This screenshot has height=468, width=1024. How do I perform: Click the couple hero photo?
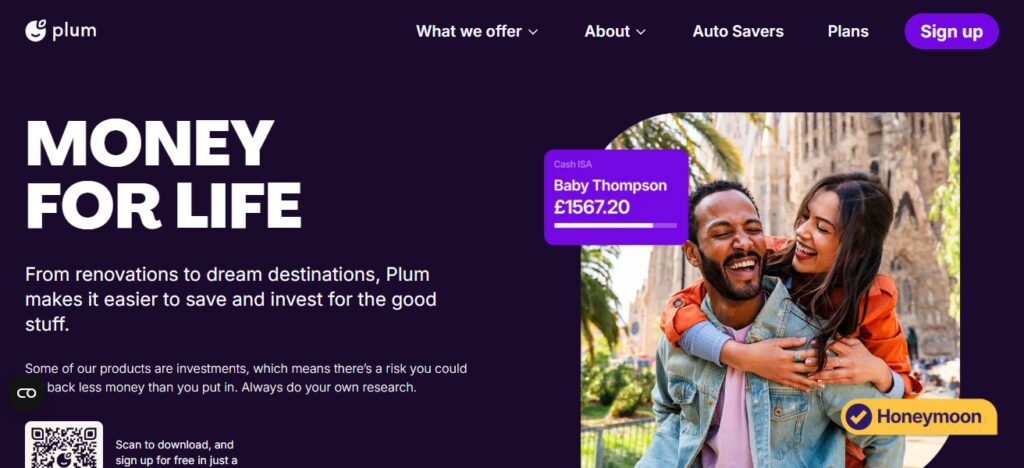[771, 290]
